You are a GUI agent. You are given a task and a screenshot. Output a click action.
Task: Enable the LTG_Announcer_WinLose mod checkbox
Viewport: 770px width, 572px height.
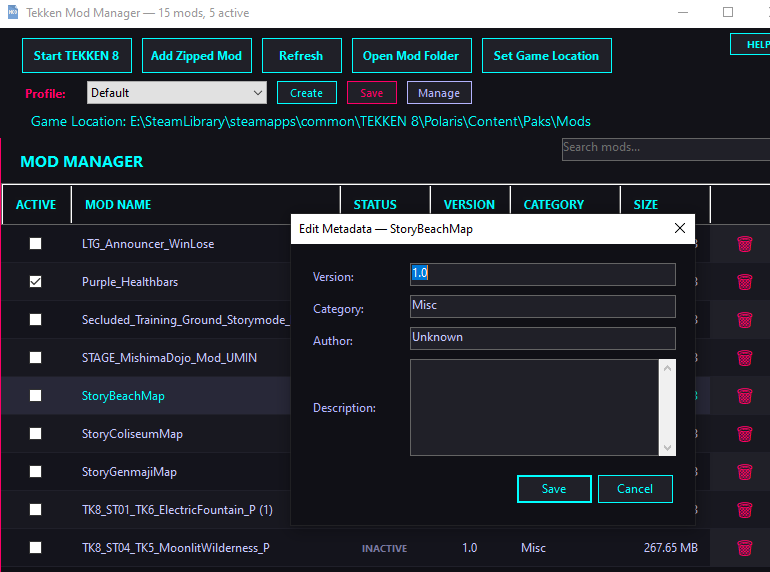click(x=35, y=244)
